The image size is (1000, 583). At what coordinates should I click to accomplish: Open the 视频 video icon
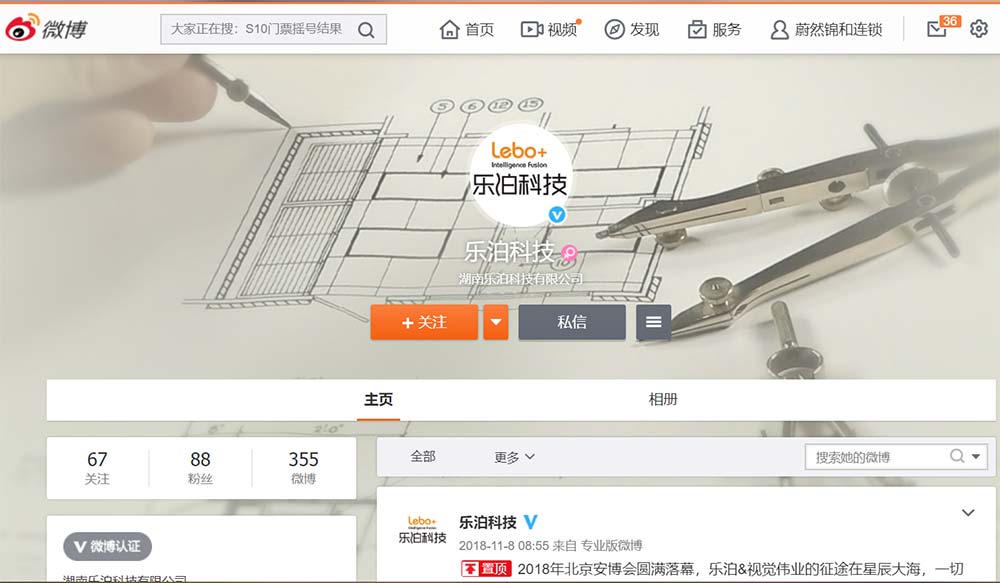coord(531,29)
